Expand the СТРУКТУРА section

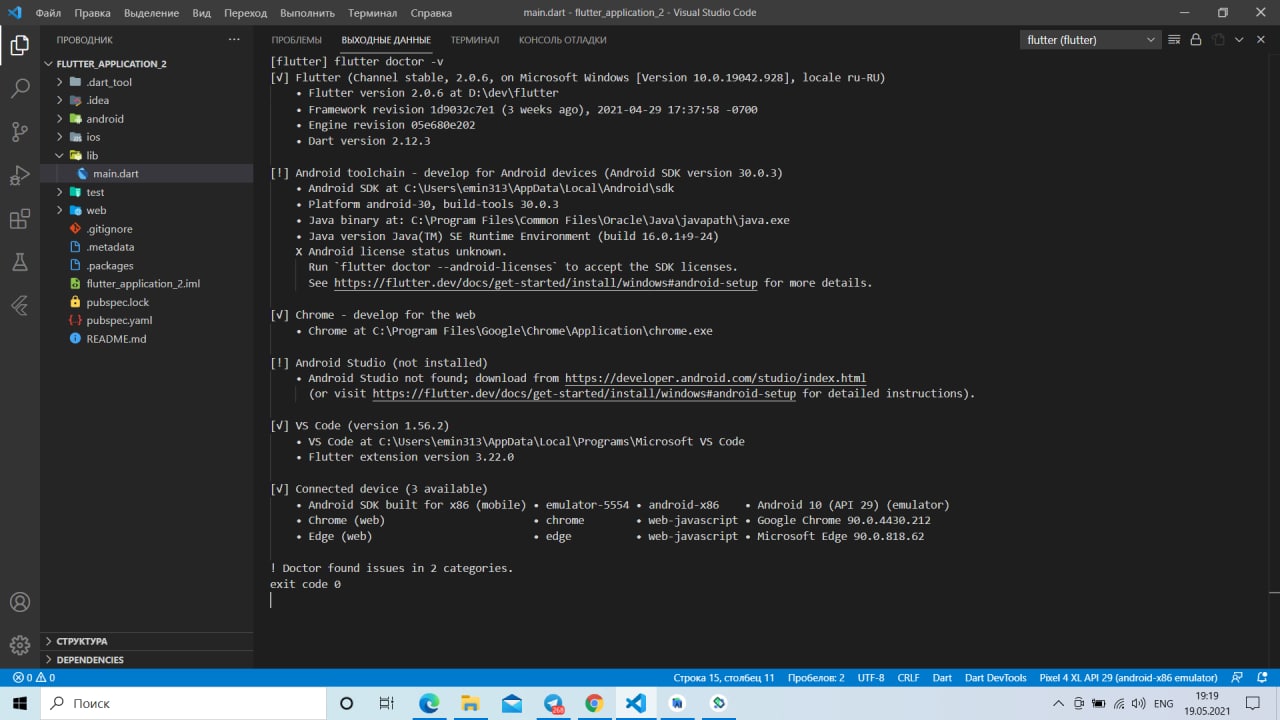tap(147, 641)
